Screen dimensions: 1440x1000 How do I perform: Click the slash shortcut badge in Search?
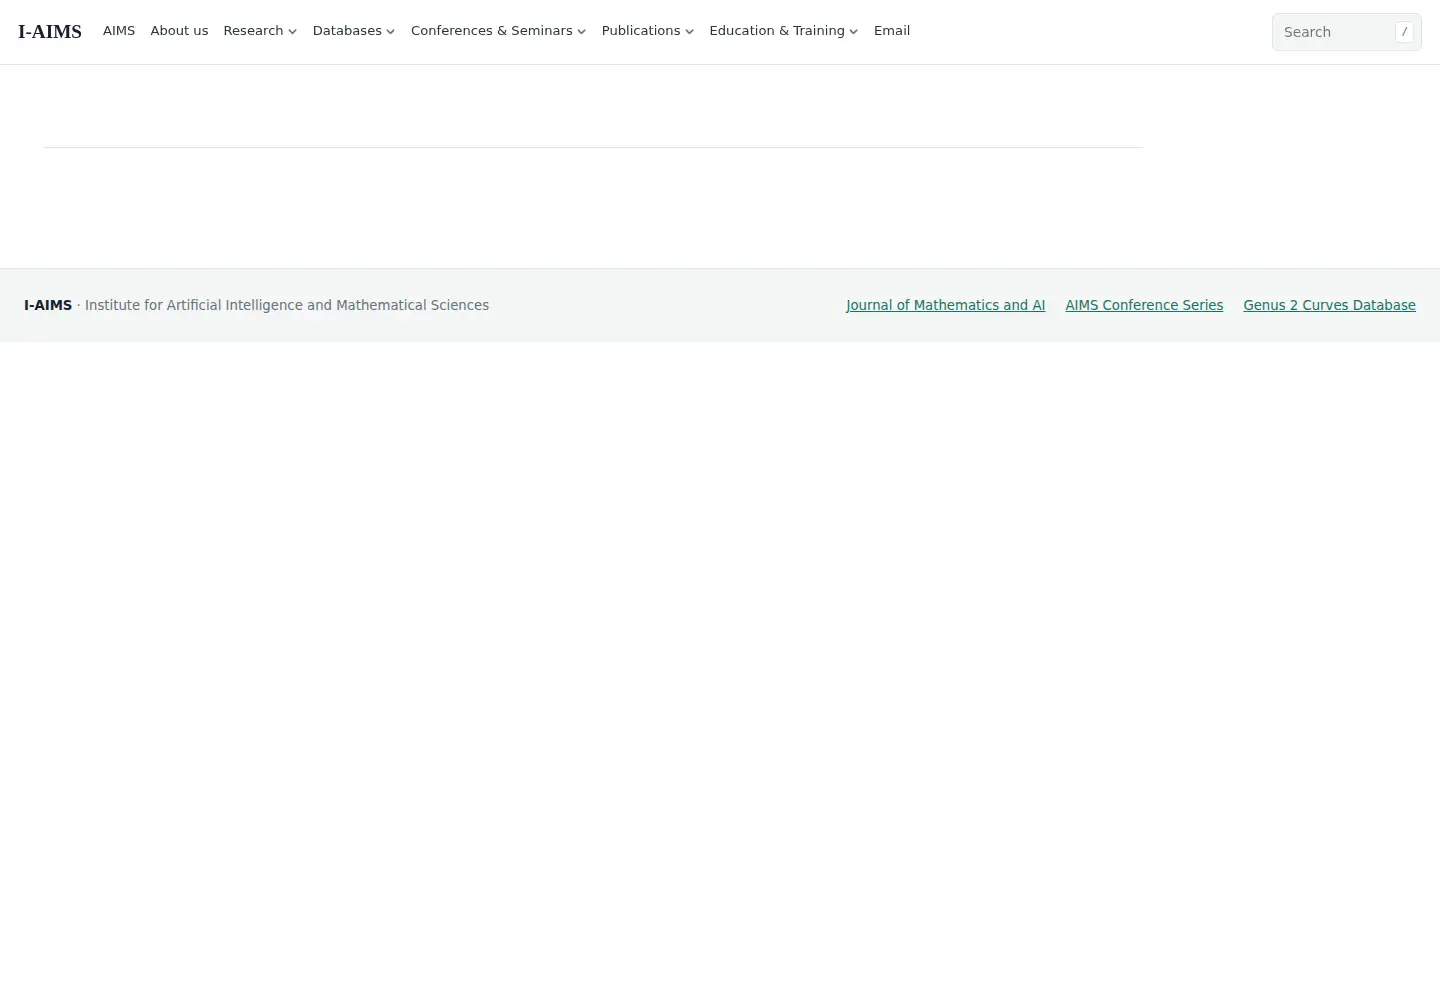pos(1404,32)
